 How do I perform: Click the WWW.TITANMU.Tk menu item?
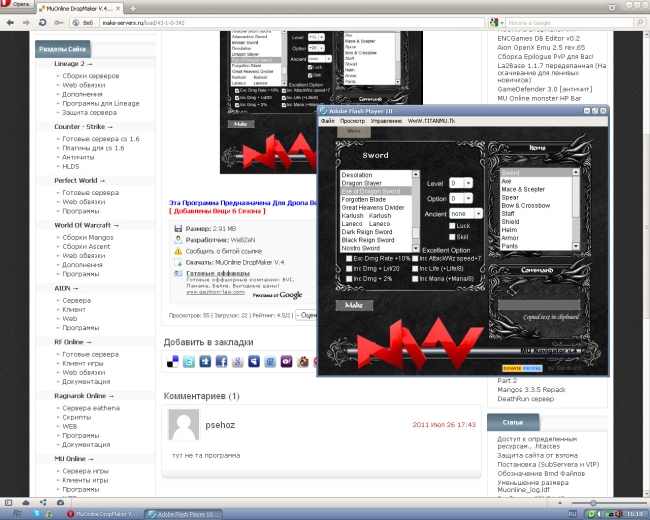point(431,121)
